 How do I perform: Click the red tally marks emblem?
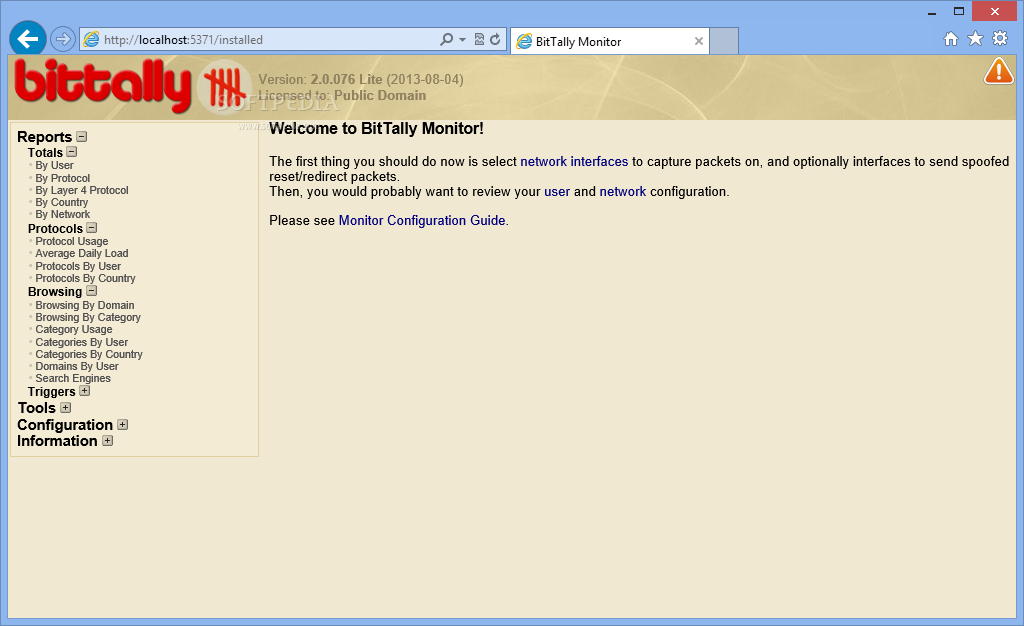(225, 87)
